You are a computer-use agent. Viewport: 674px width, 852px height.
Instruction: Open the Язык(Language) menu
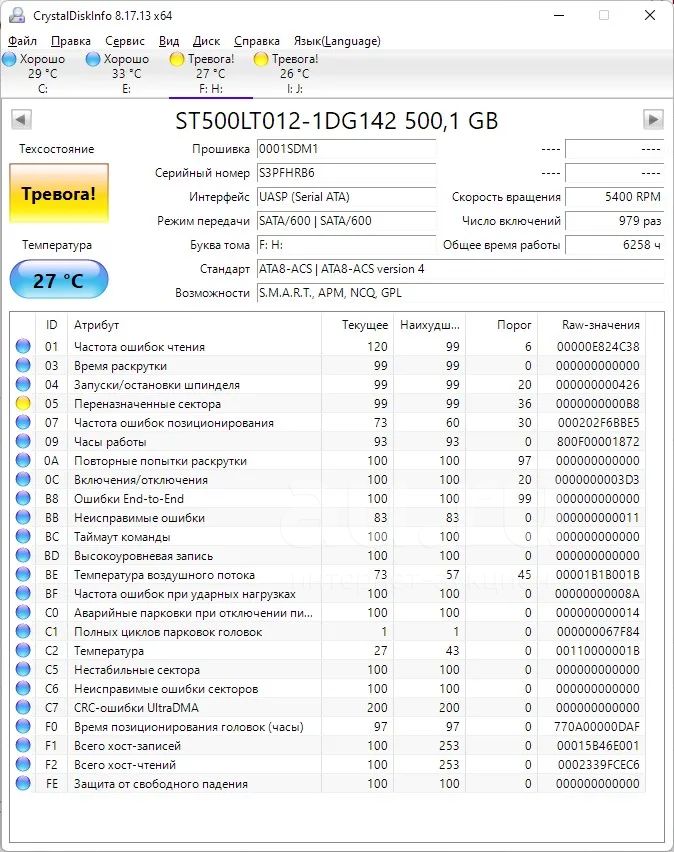coord(337,41)
